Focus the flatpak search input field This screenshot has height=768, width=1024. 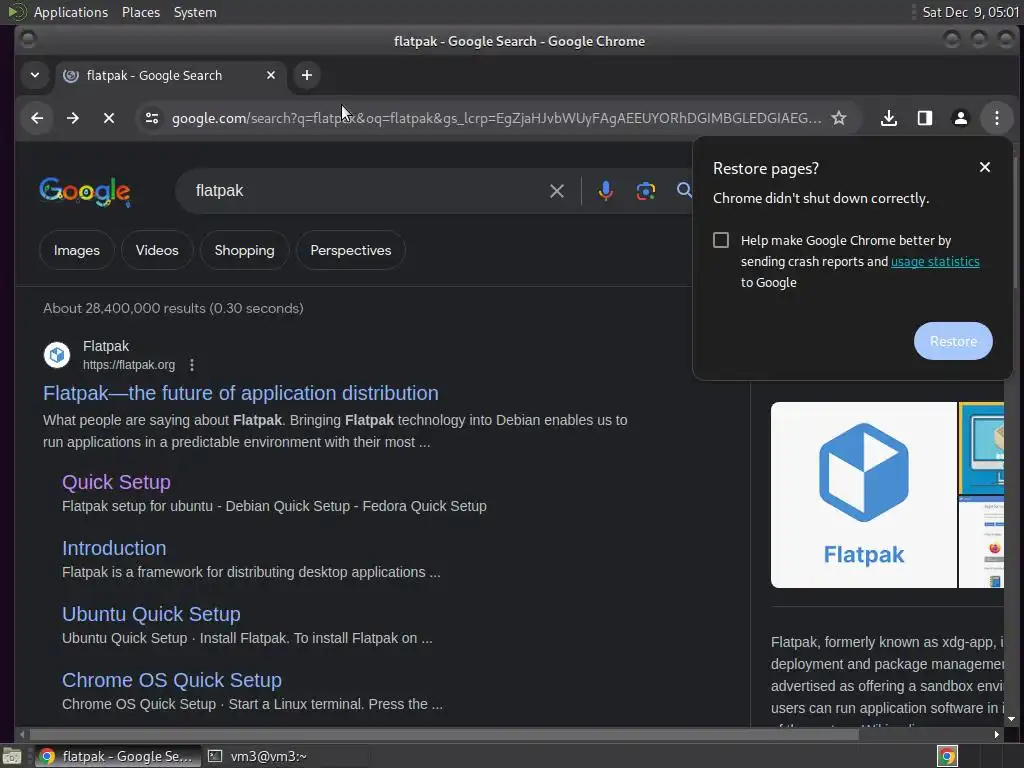366,191
